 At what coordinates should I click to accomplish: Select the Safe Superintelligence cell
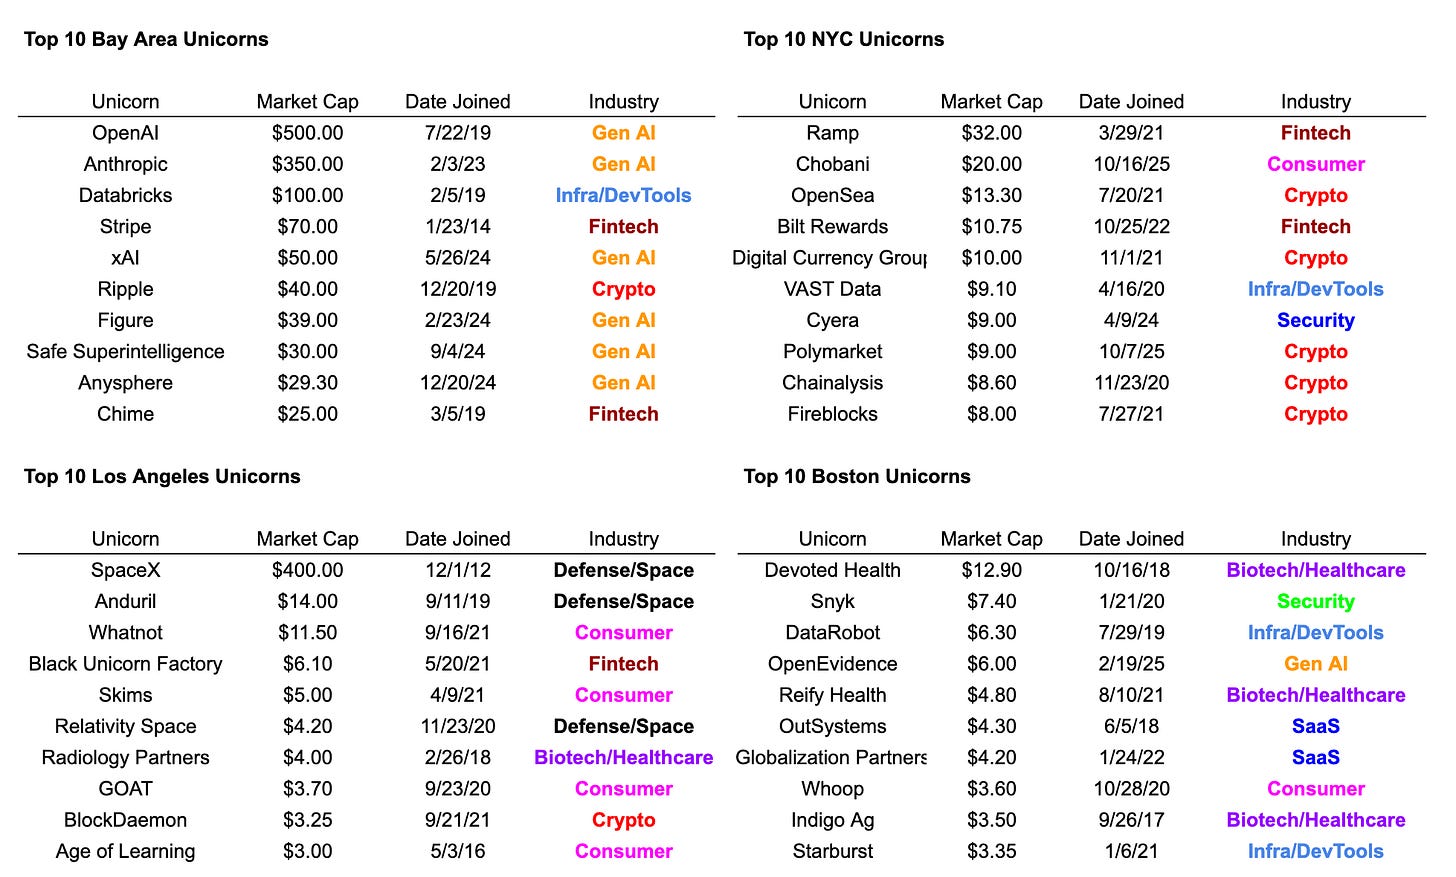(x=125, y=351)
